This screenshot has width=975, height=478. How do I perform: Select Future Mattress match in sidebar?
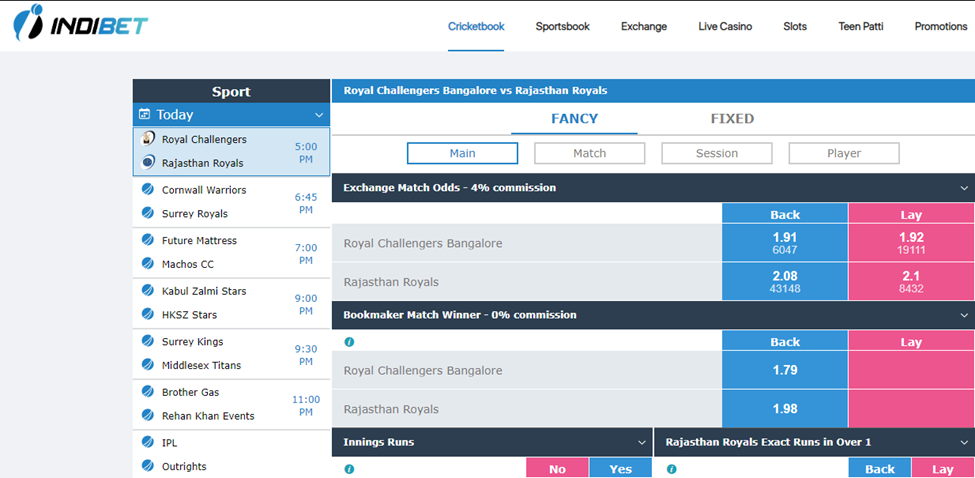pyautogui.click(x=231, y=252)
